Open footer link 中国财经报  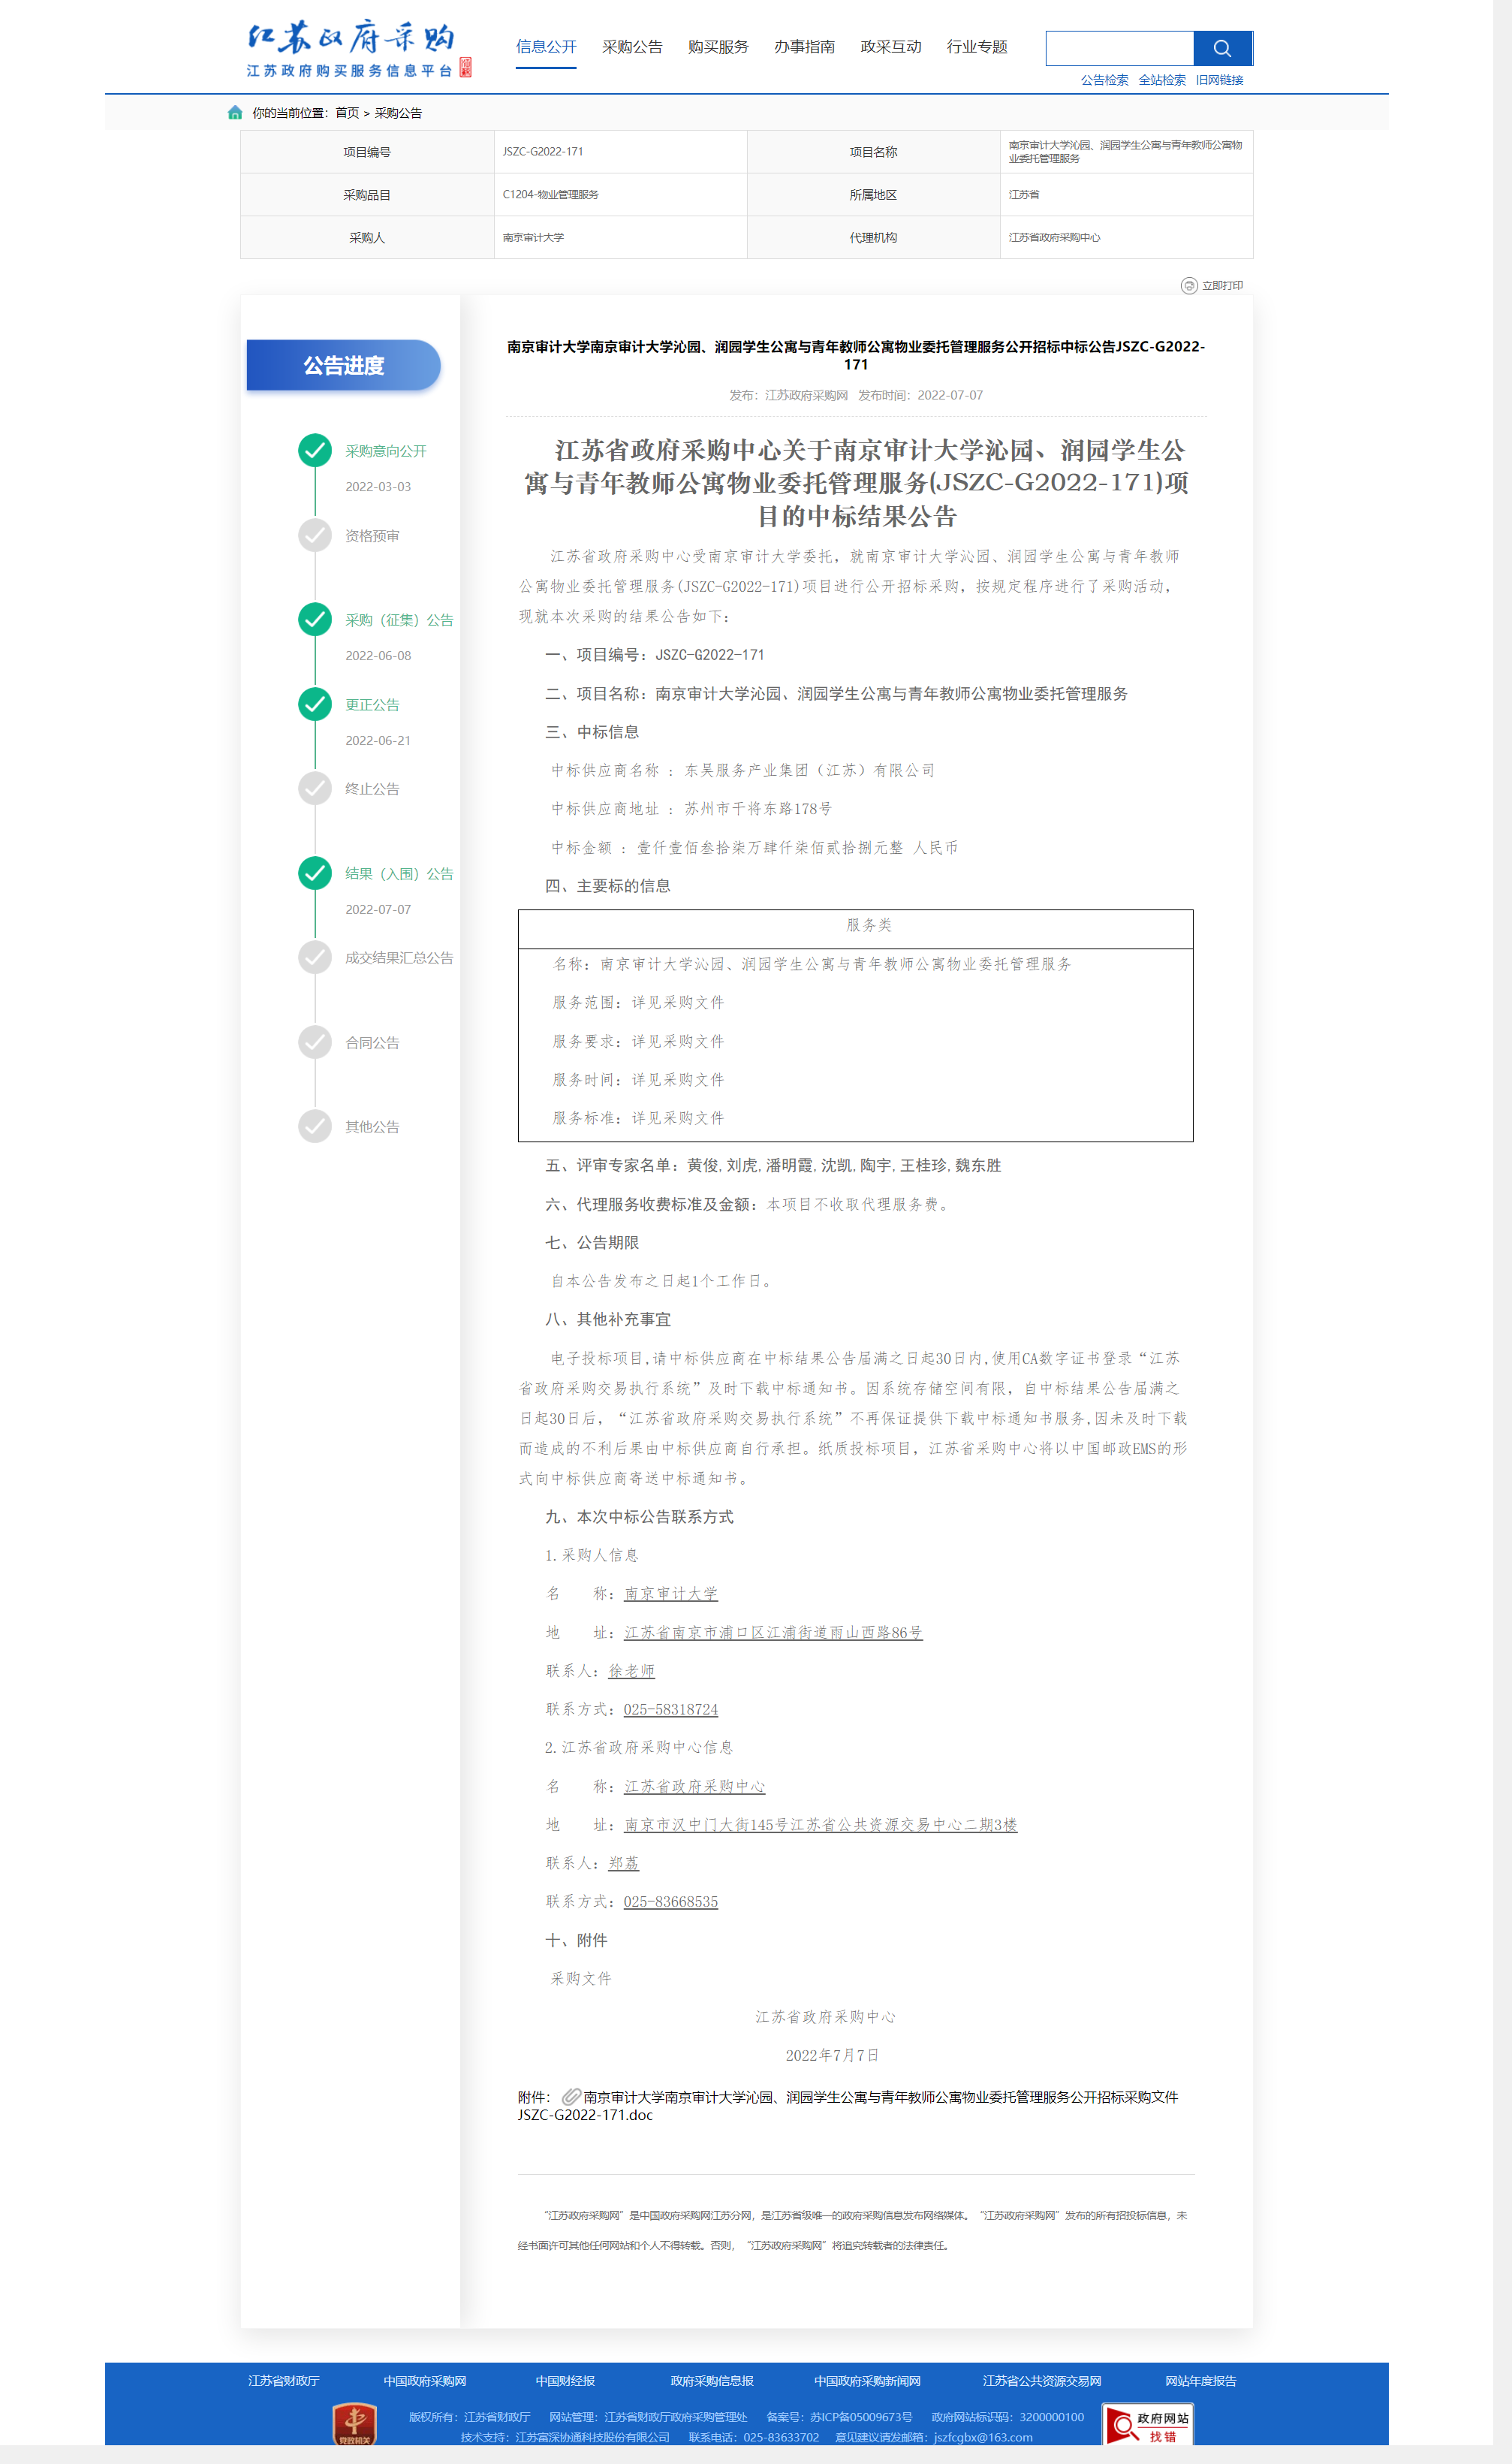point(565,2380)
